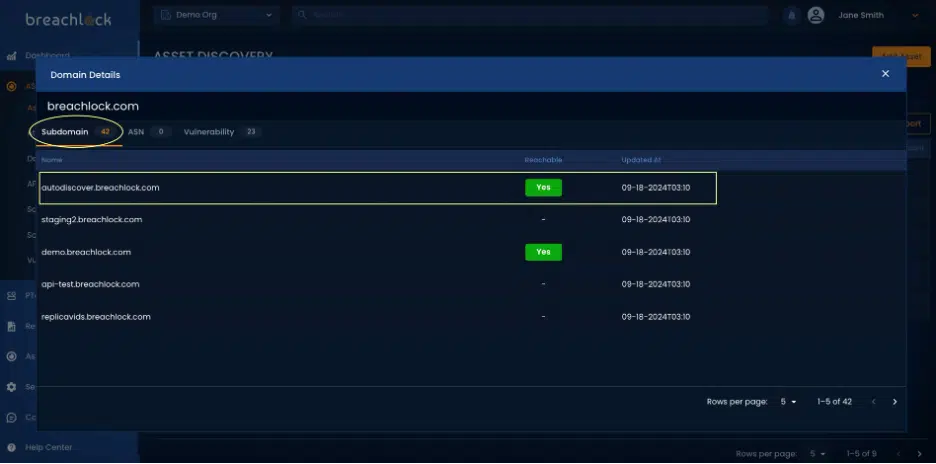Open the Help Center menu item
The image size is (936, 464).
click(48, 447)
